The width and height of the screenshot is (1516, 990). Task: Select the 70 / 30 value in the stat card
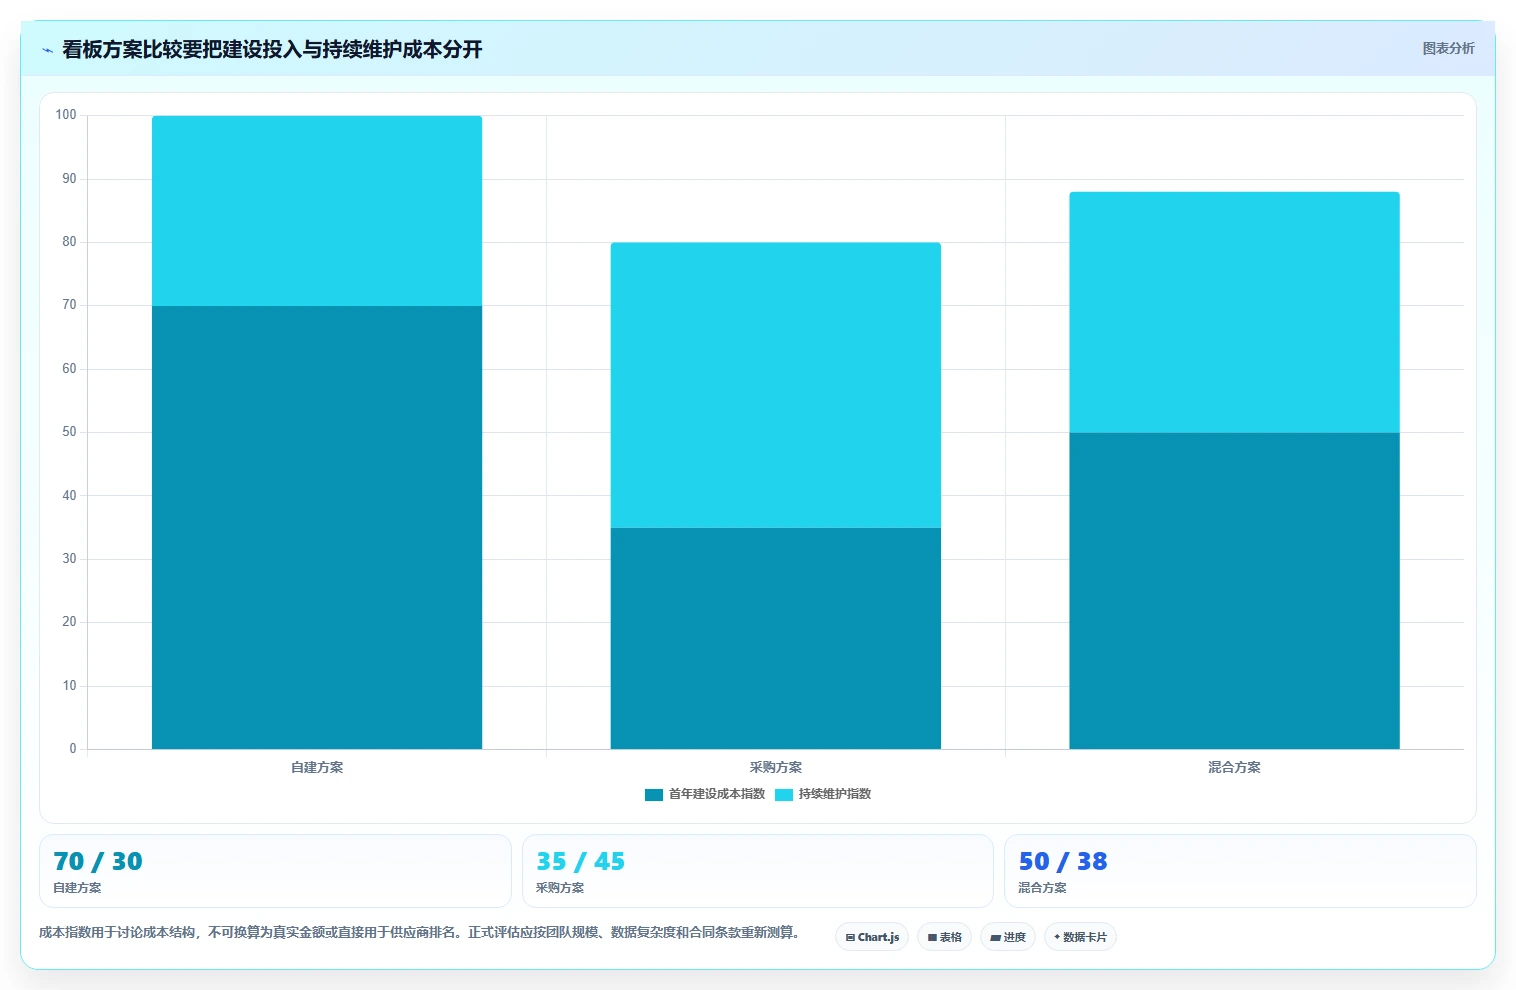(x=98, y=862)
